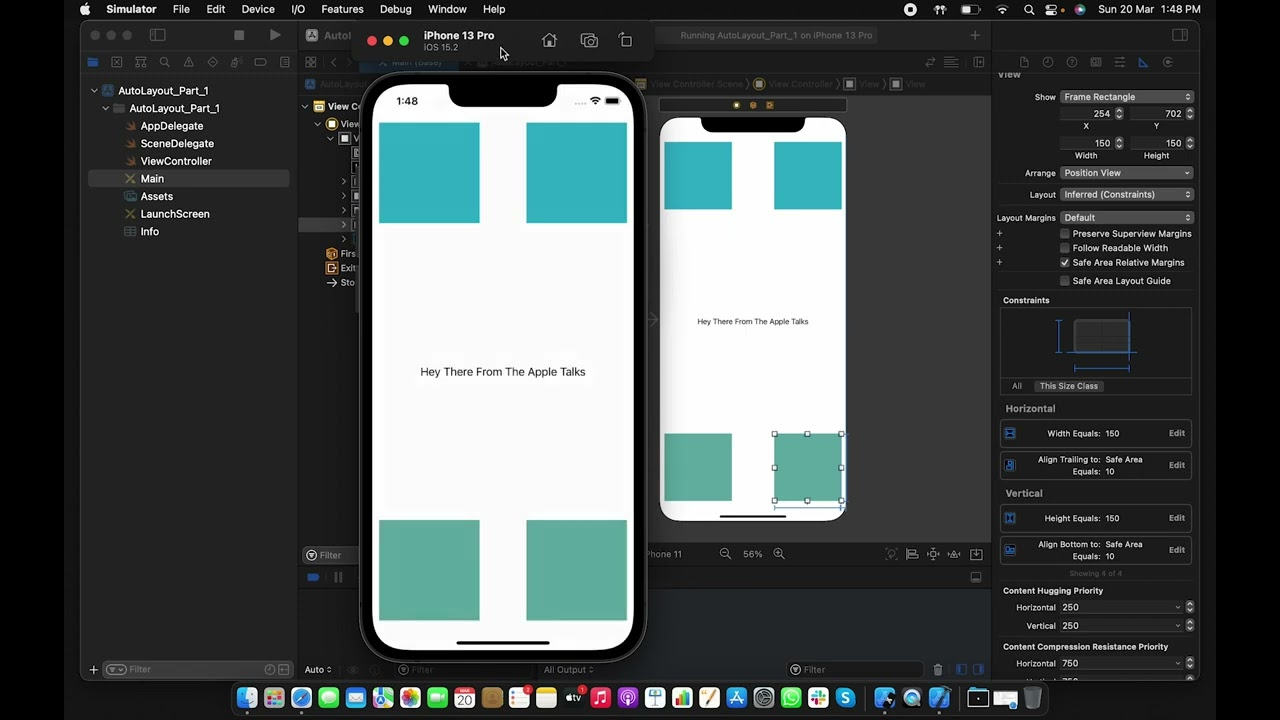The image size is (1280, 720).
Task: Click the Xcode Run play button
Action: pyautogui.click(x=275, y=35)
